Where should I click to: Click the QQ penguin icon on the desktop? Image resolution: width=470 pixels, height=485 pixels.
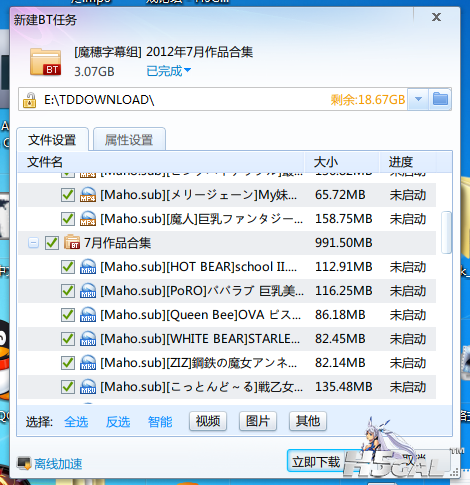(5, 360)
